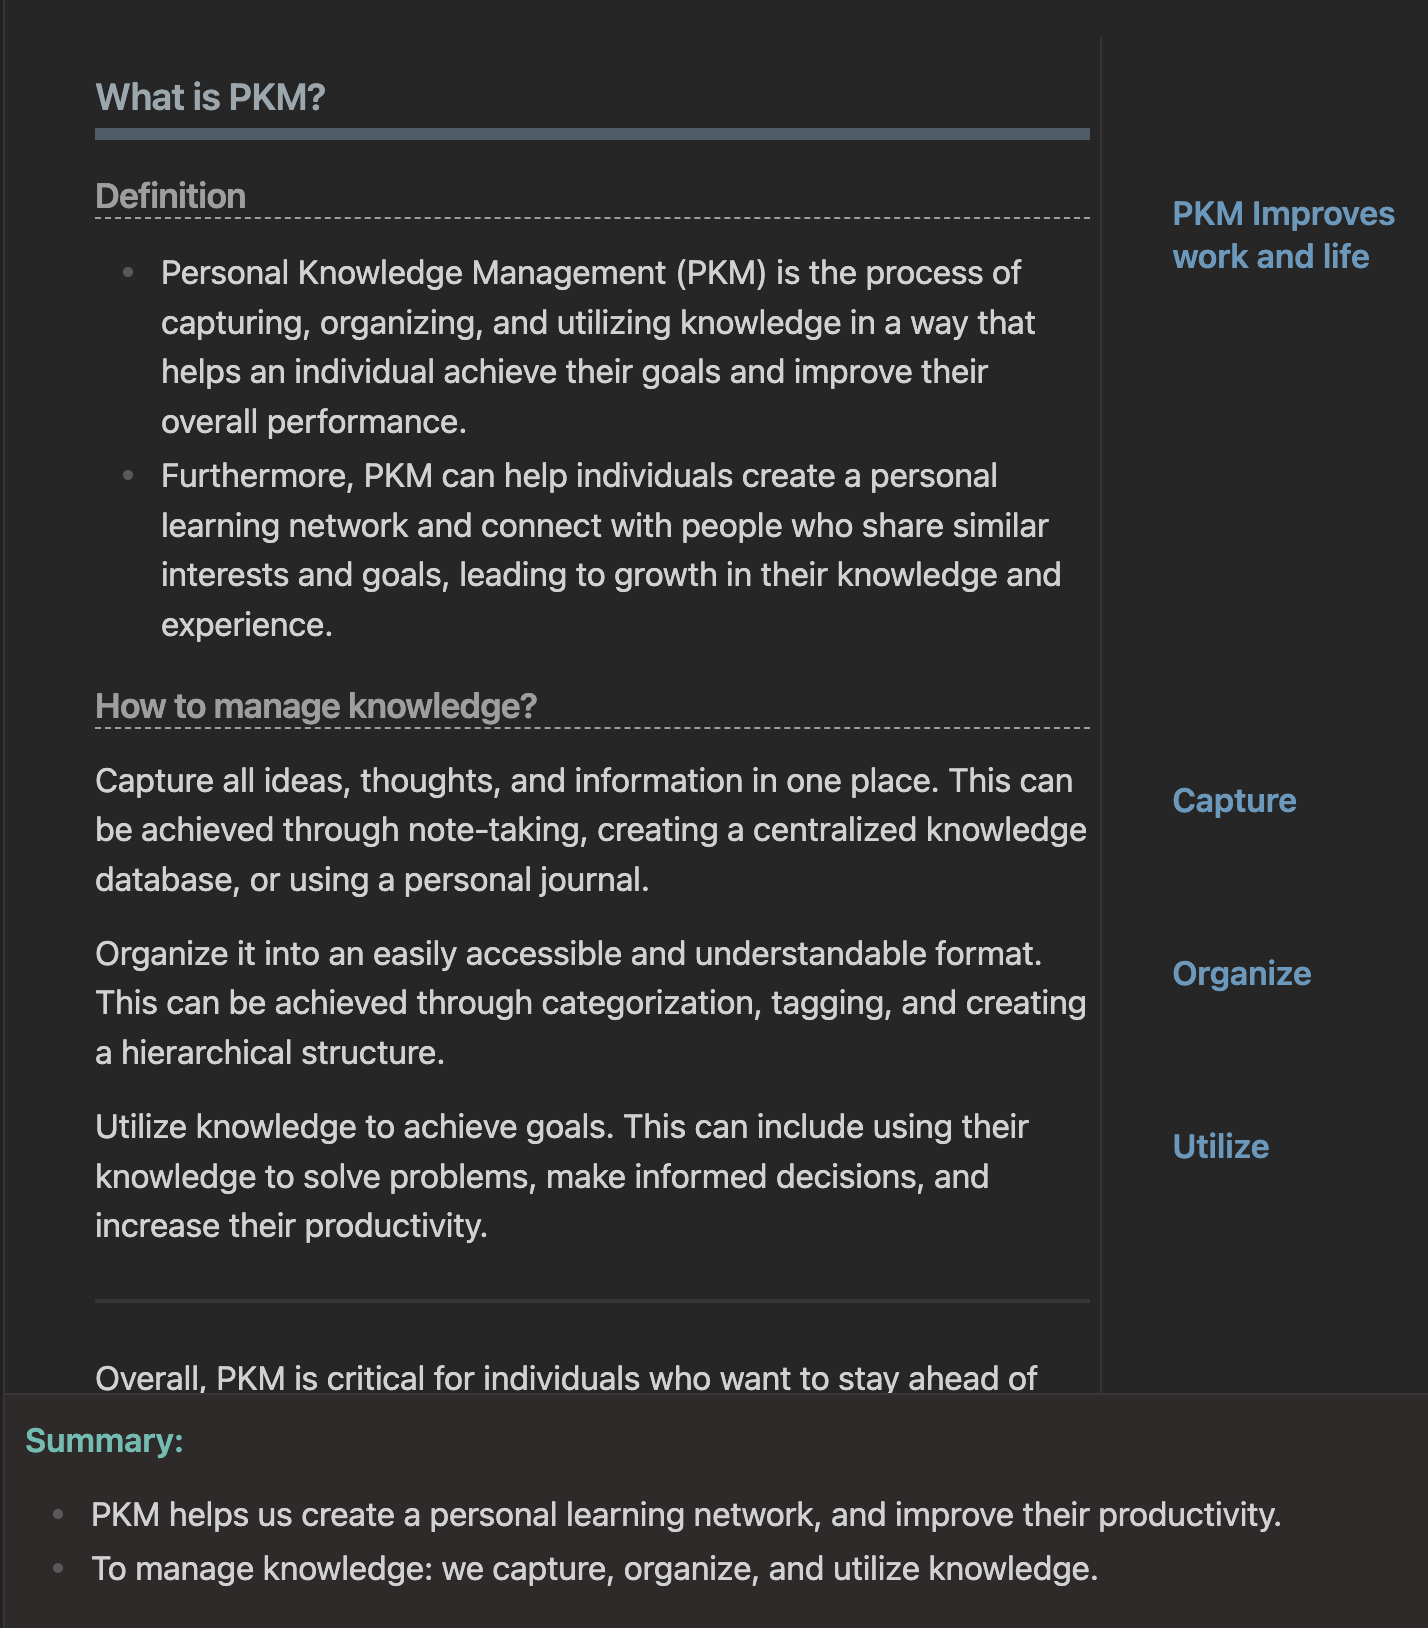Open the "PKM Improves work and life" cue
Image resolution: width=1428 pixels, height=1628 pixels.
click(1282, 235)
